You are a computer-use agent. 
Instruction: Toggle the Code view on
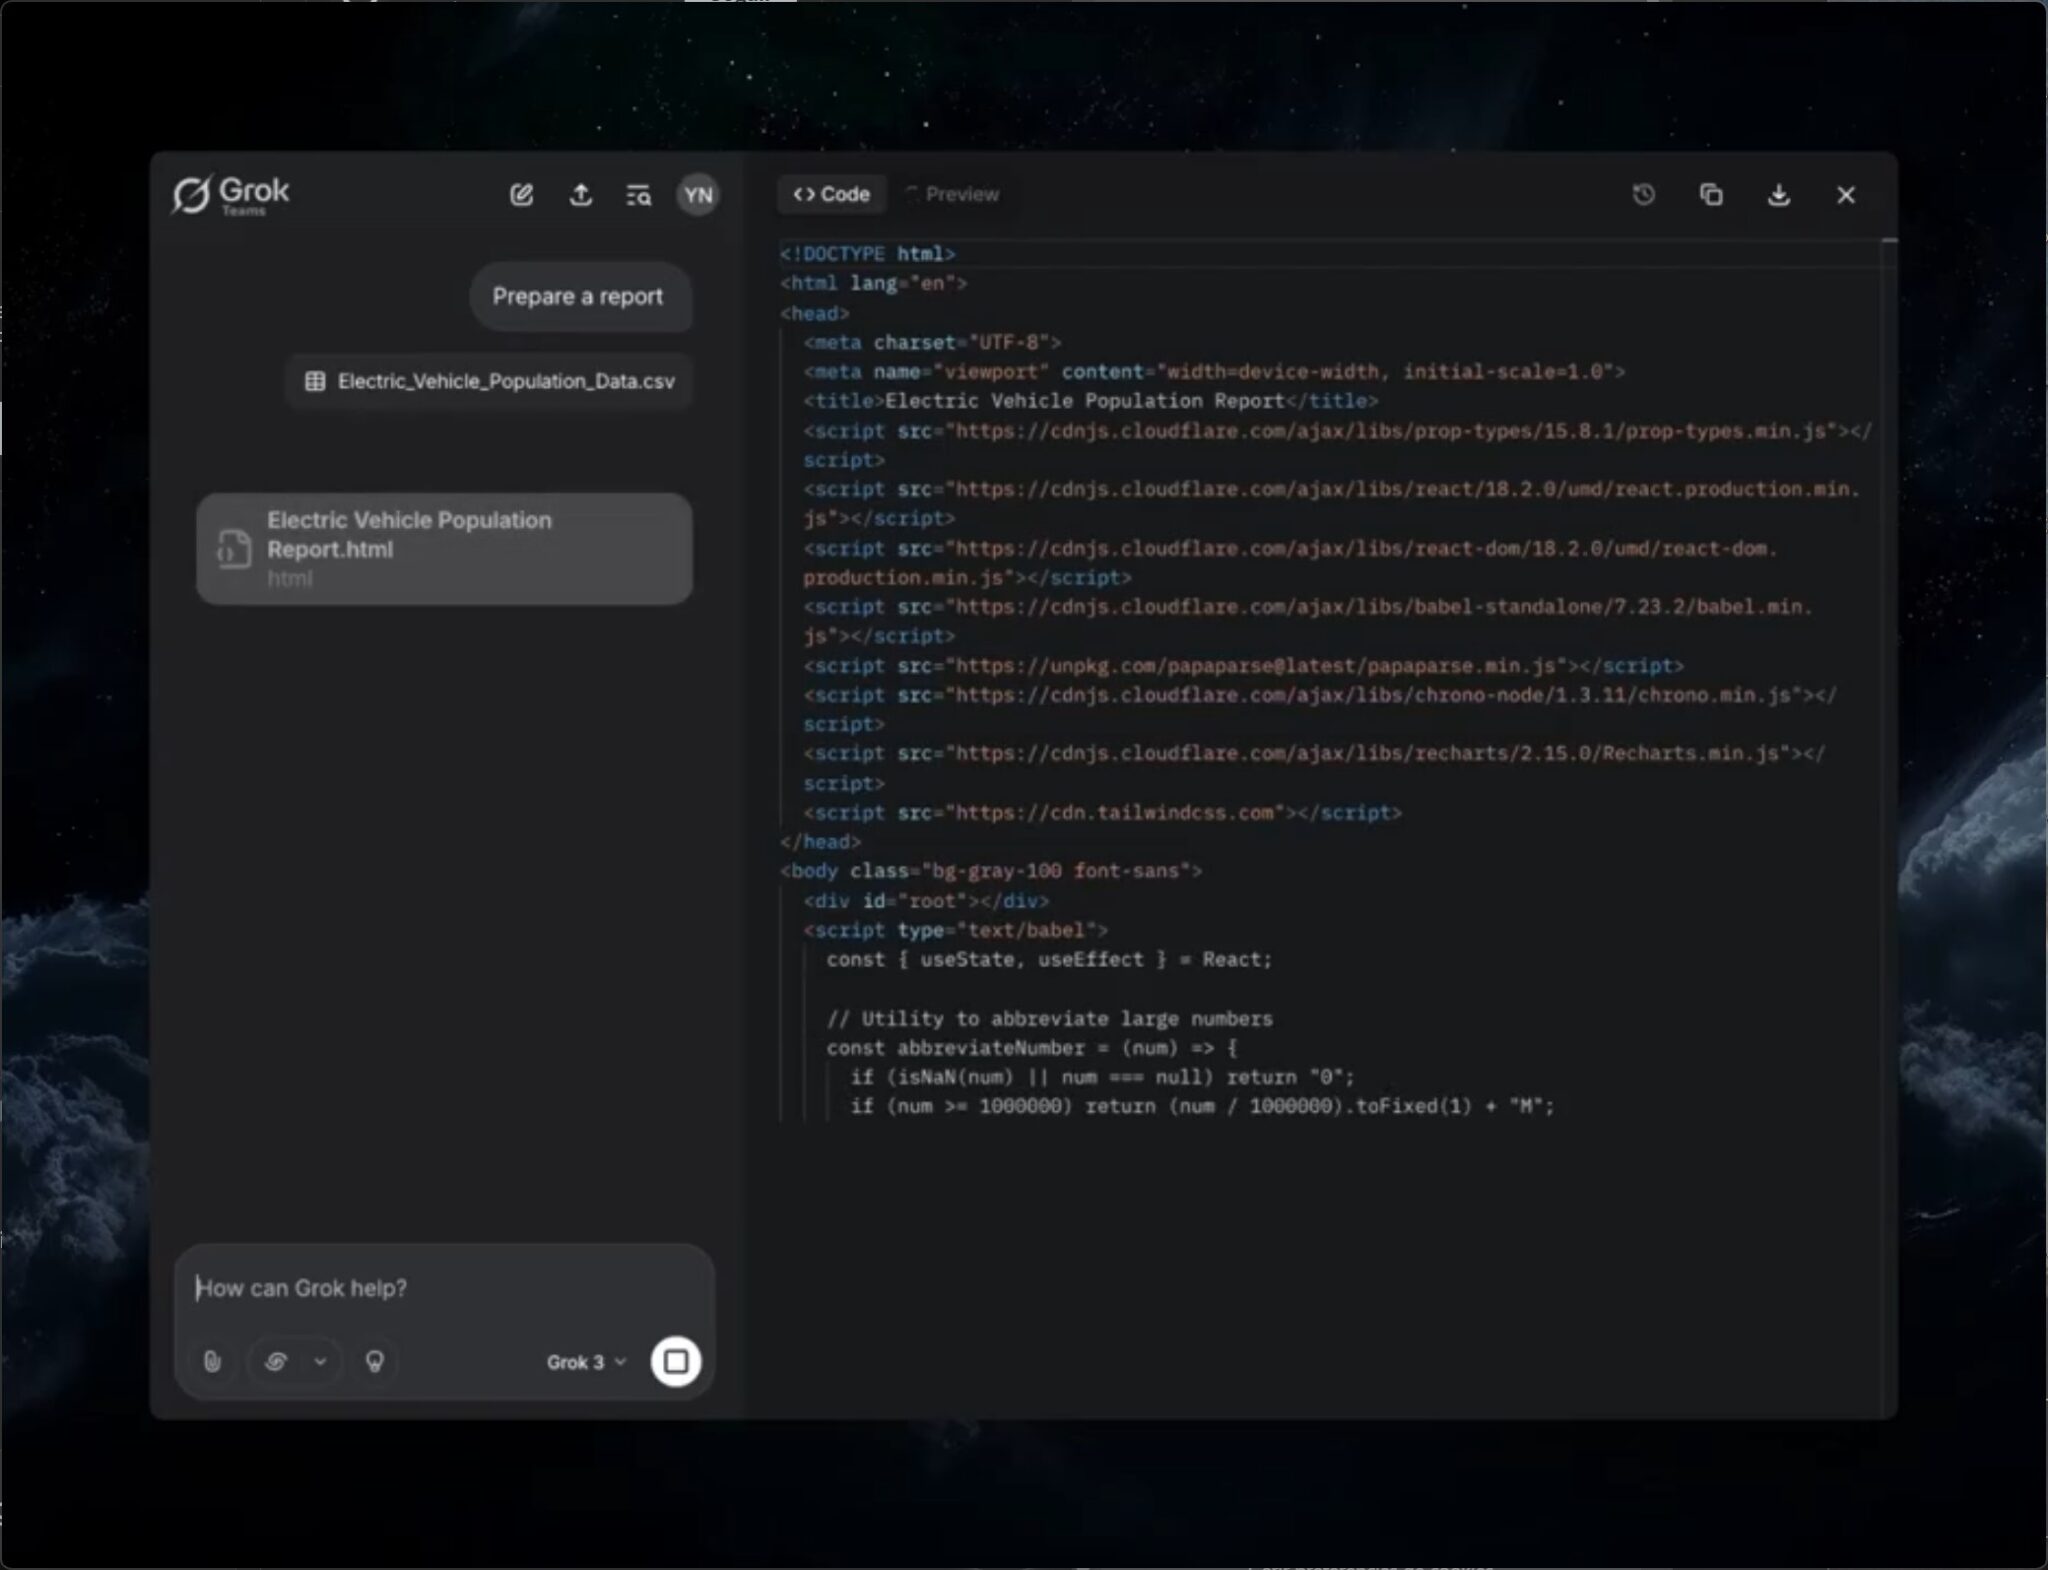[x=832, y=193]
